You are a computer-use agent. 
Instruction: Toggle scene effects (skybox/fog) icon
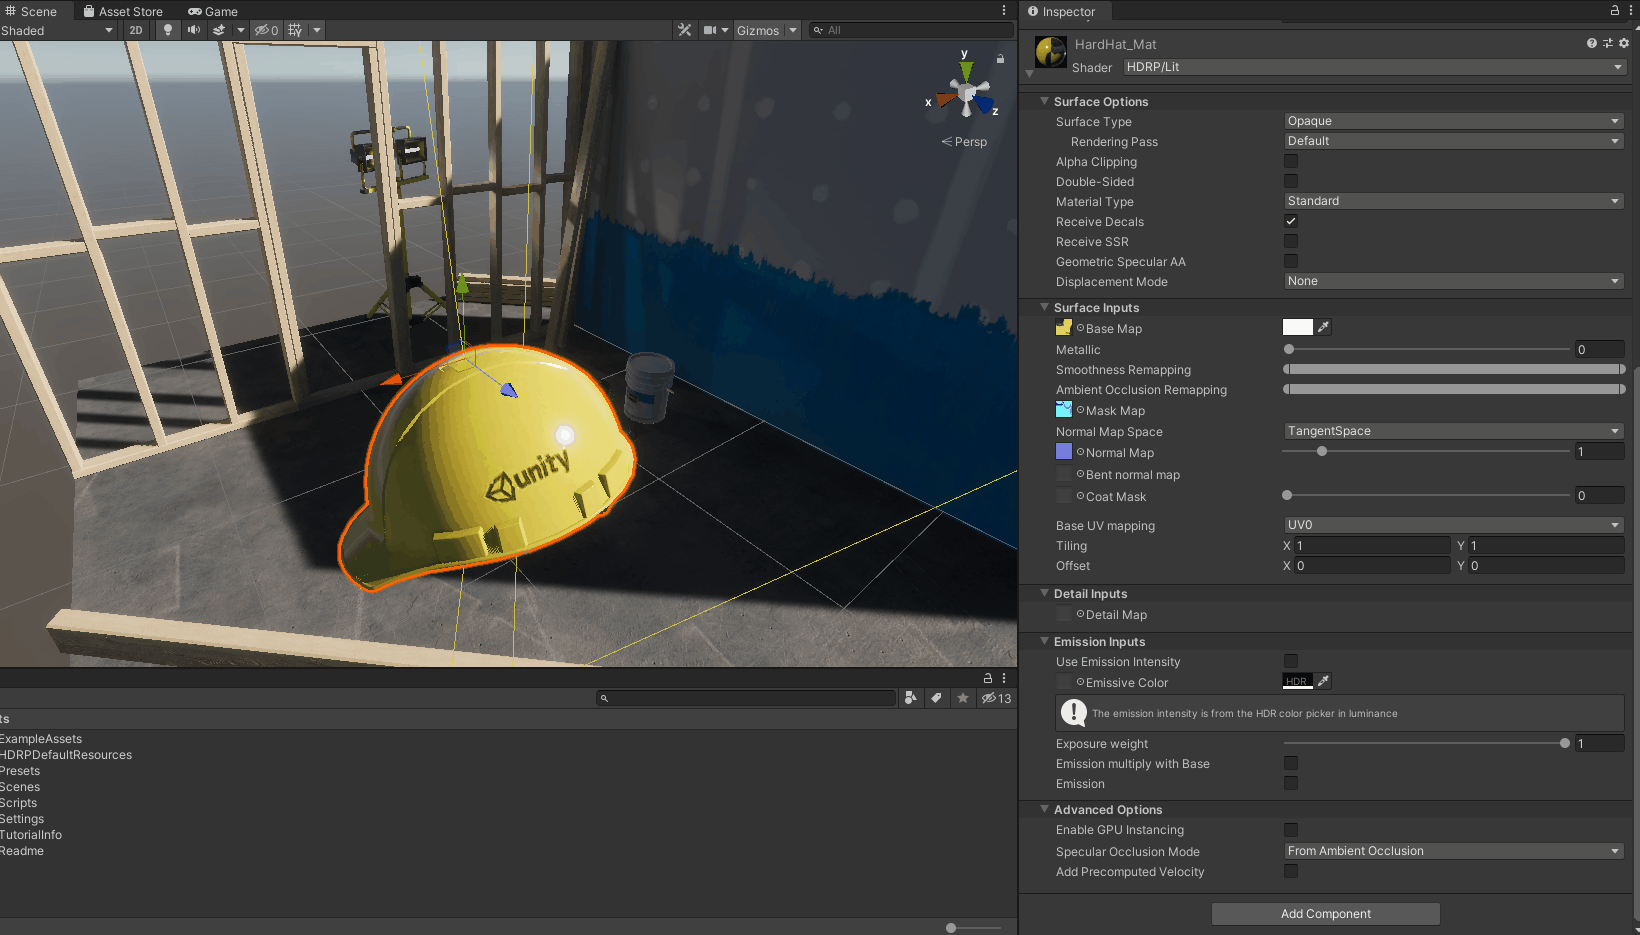219,30
